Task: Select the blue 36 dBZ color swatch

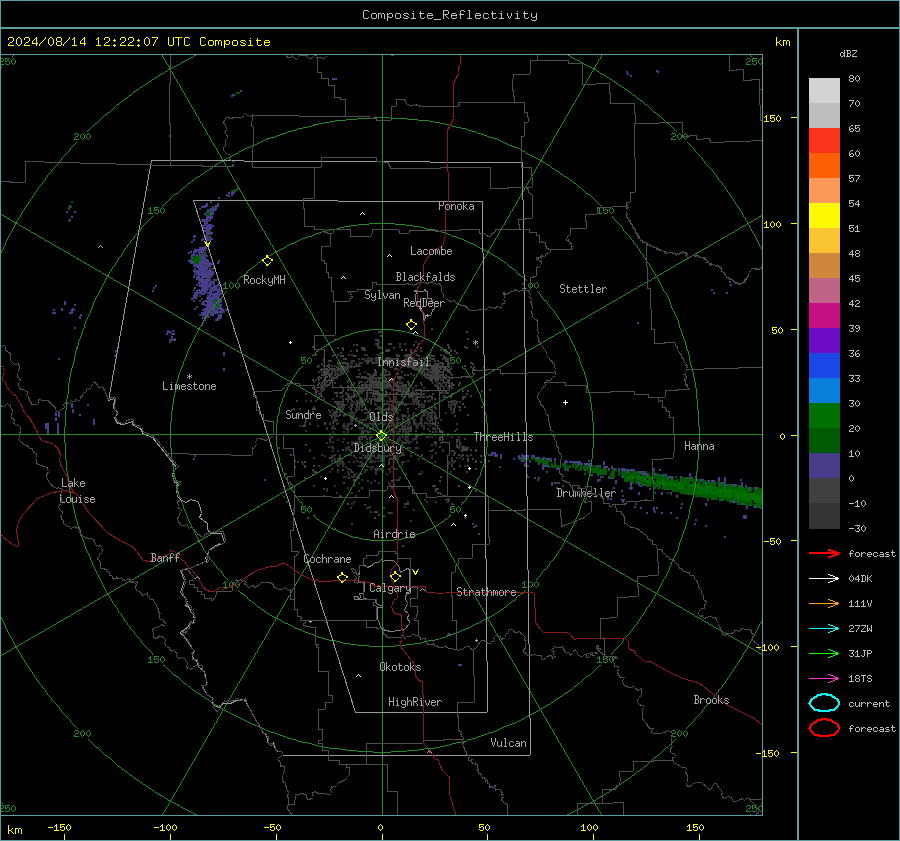Action: [x=824, y=366]
